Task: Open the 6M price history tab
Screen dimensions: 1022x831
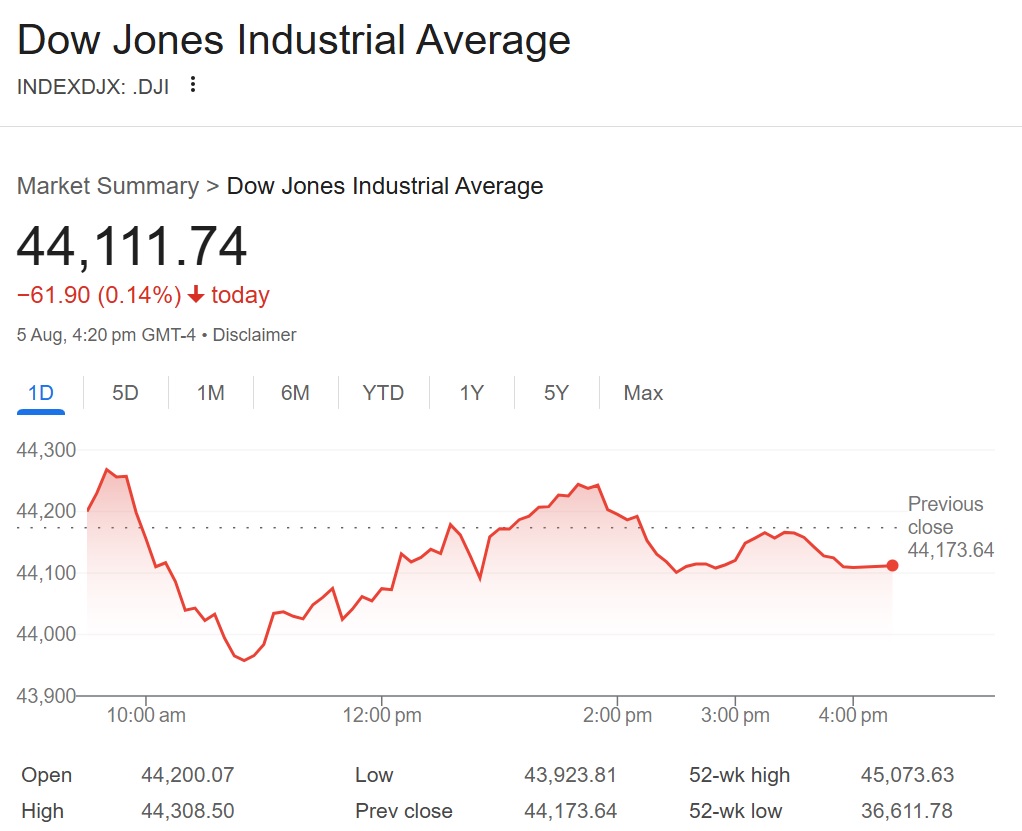Action: [295, 393]
